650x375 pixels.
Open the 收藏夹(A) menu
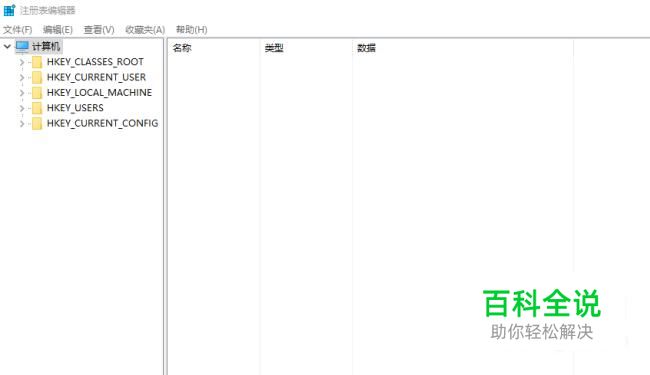145,30
